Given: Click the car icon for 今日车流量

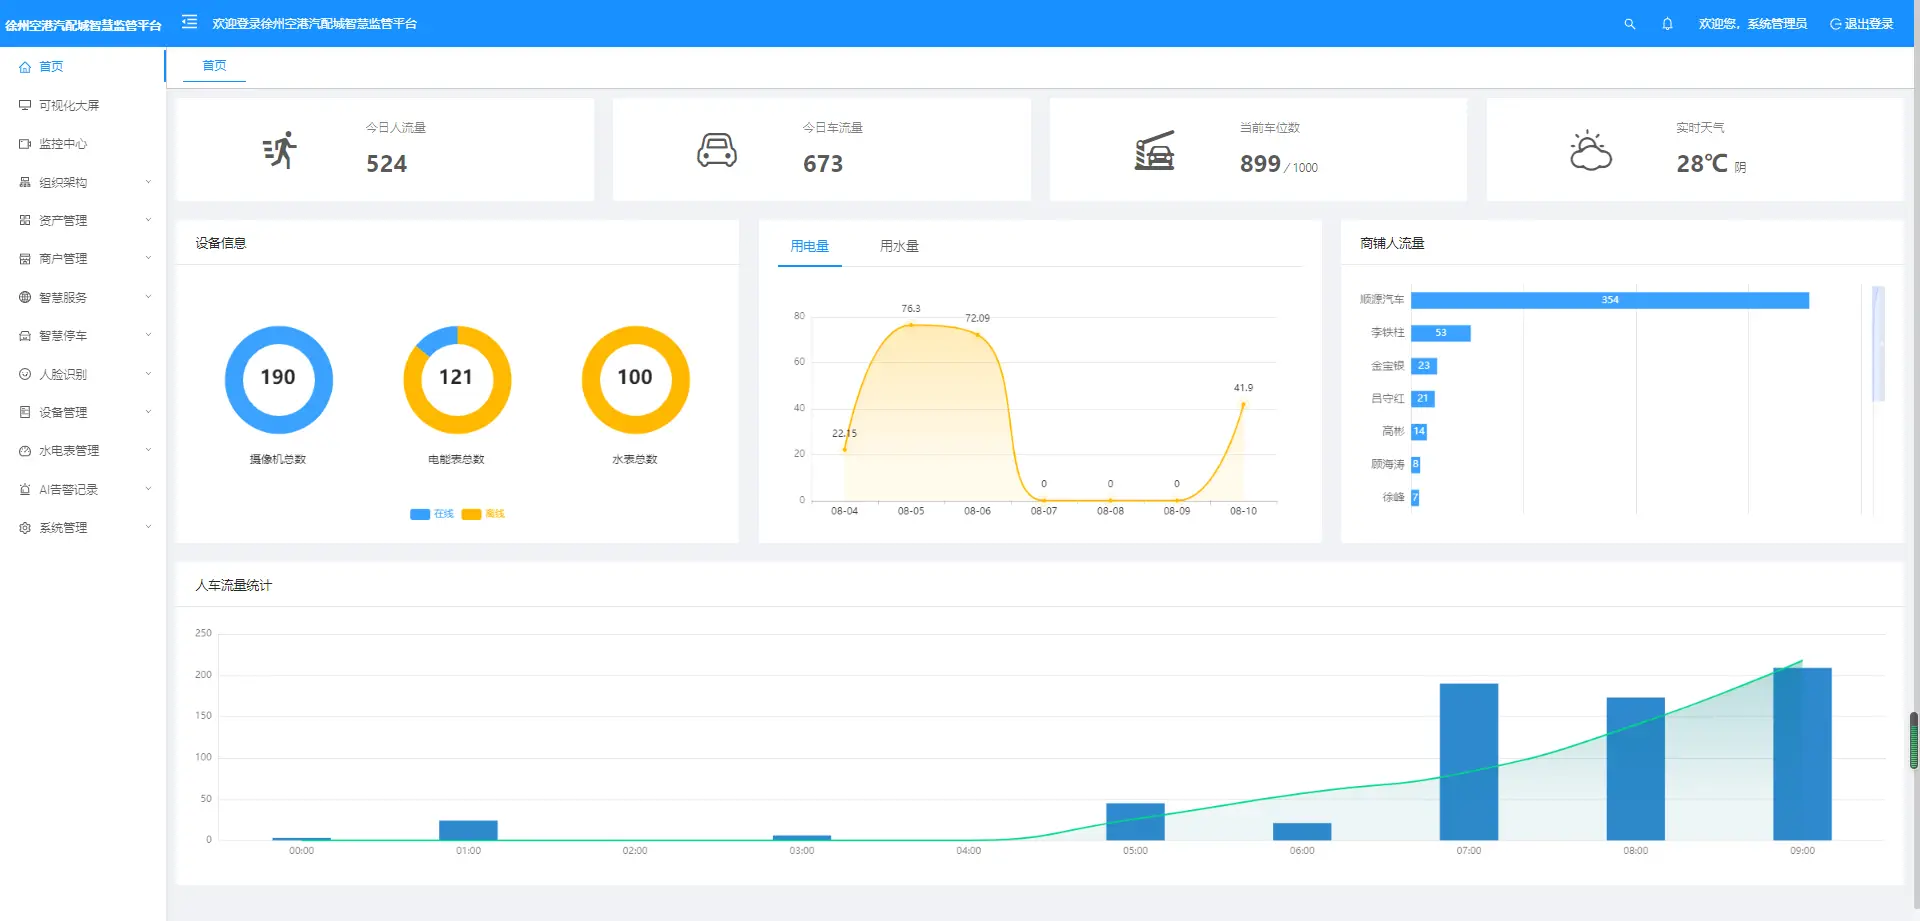Looking at the screenshot, I should click(x=717, y=150).
